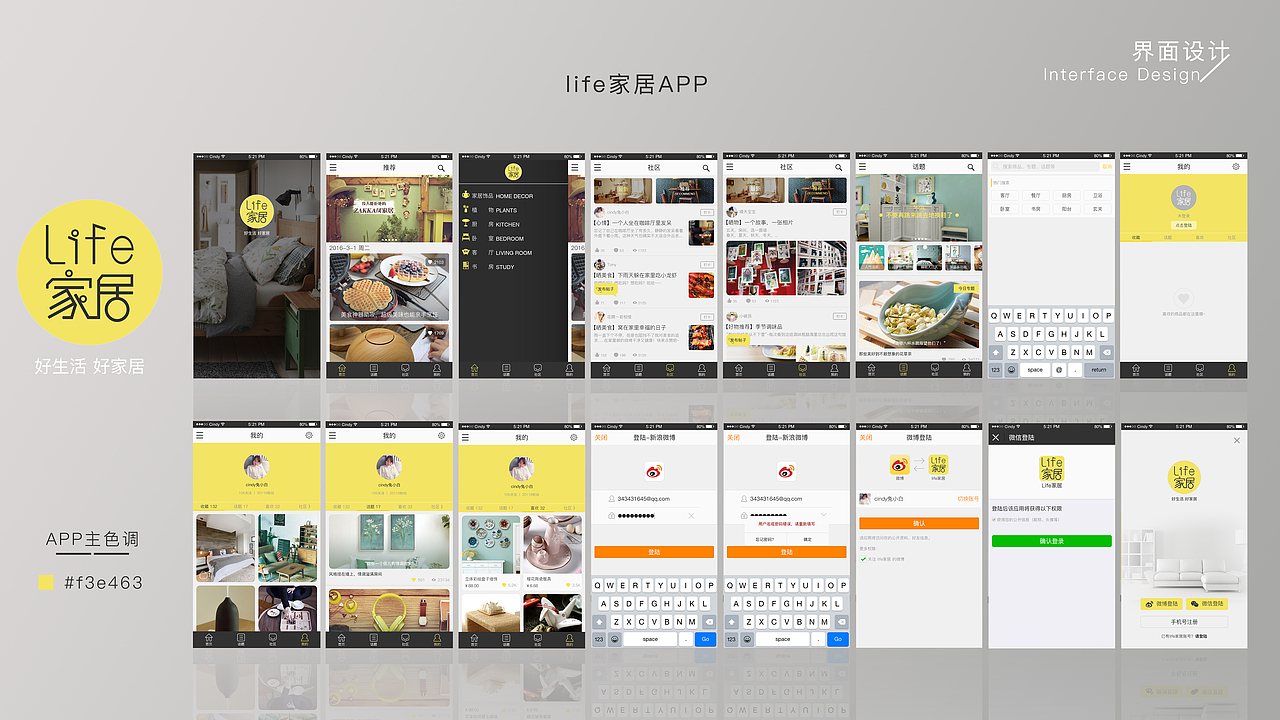Image resolution: width=1280 pixels, height=720 pixels.
Task: Tap the empty-state heart icon on 我的 screen
Action: 1184,298
